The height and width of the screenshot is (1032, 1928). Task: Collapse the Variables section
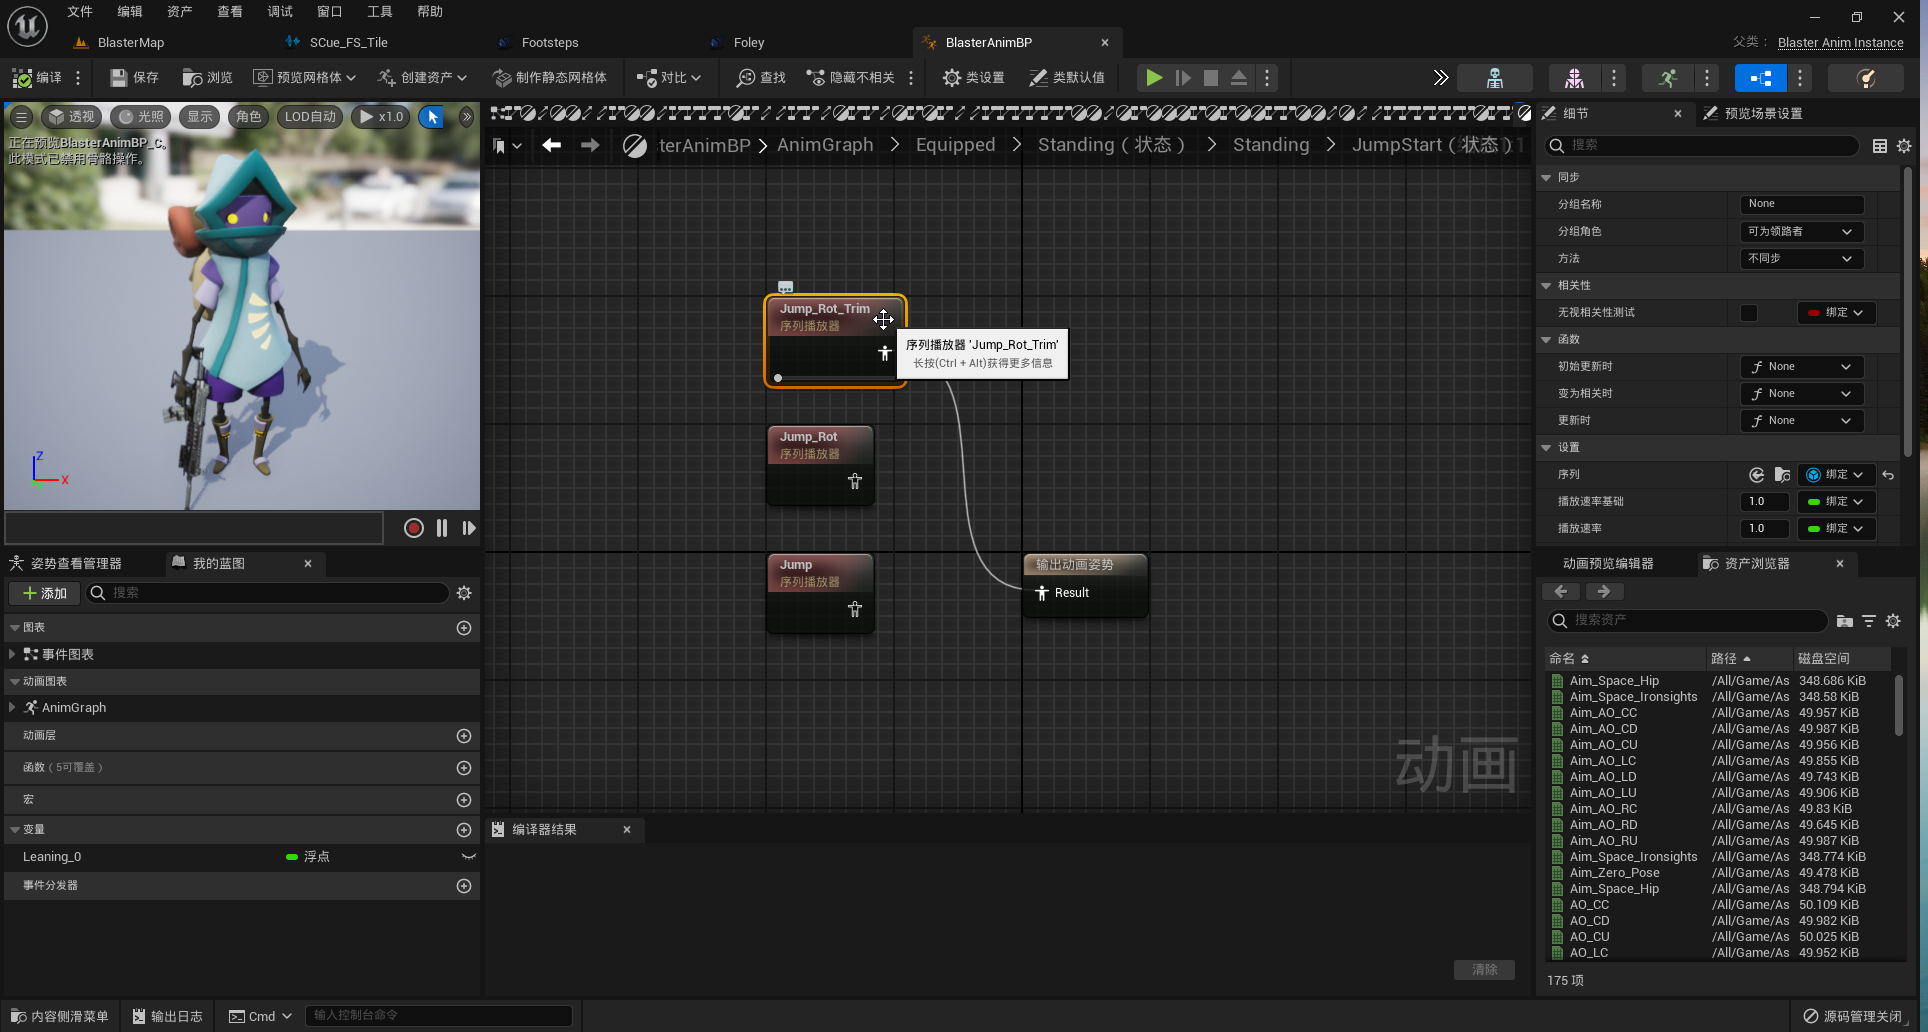[x=15, y=830]
